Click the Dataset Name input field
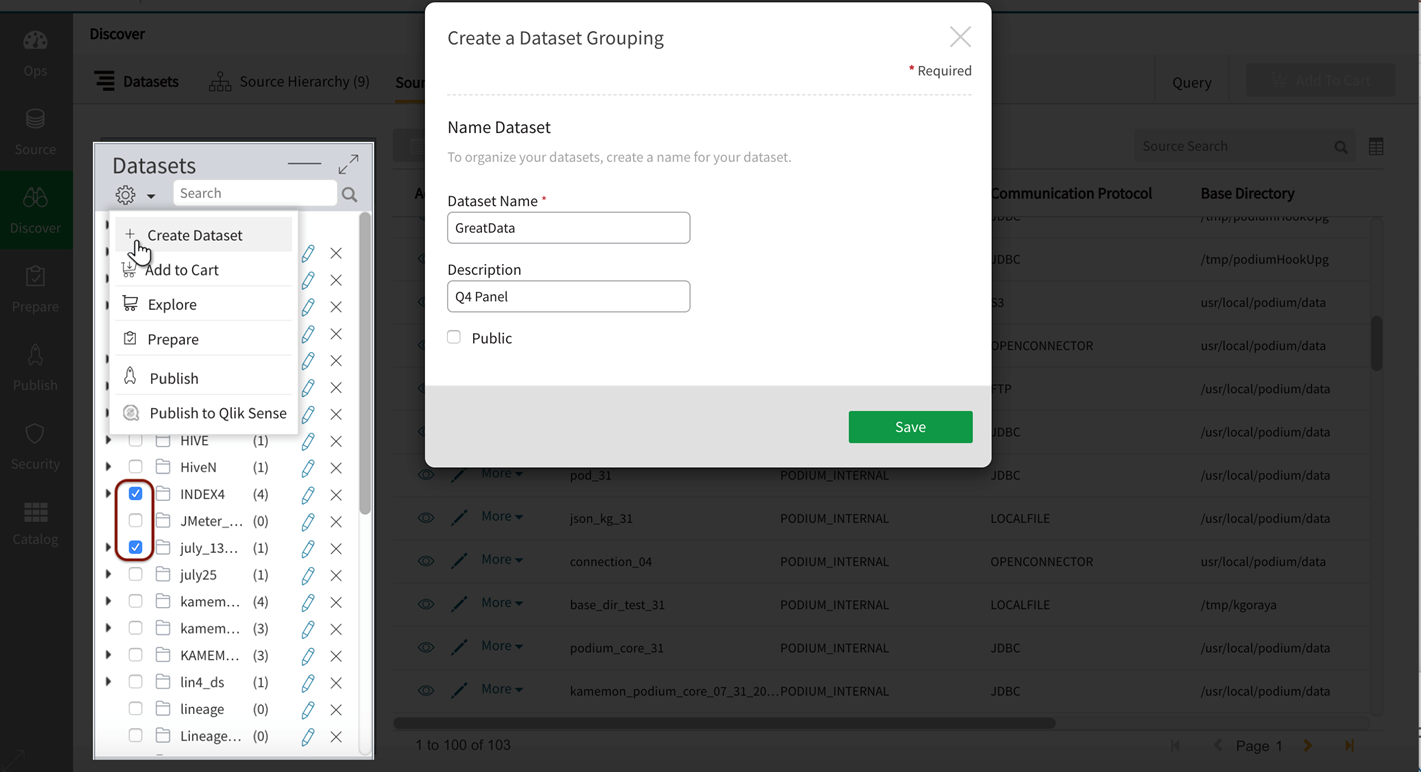This screenshot has width=1421, height=772. coord(568,228)
